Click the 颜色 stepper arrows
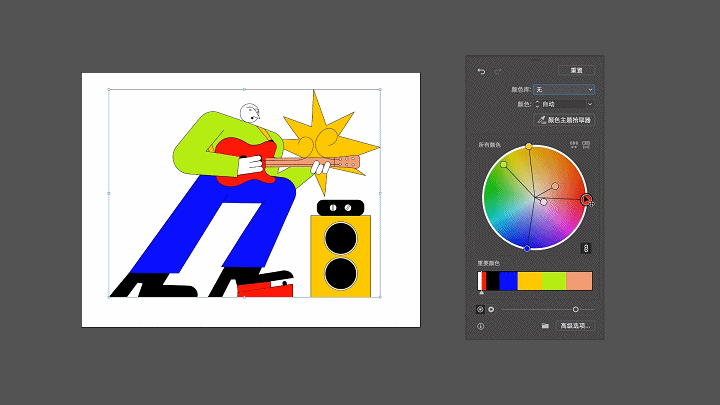This screenshot has height=405, width=720. [536, 104]
